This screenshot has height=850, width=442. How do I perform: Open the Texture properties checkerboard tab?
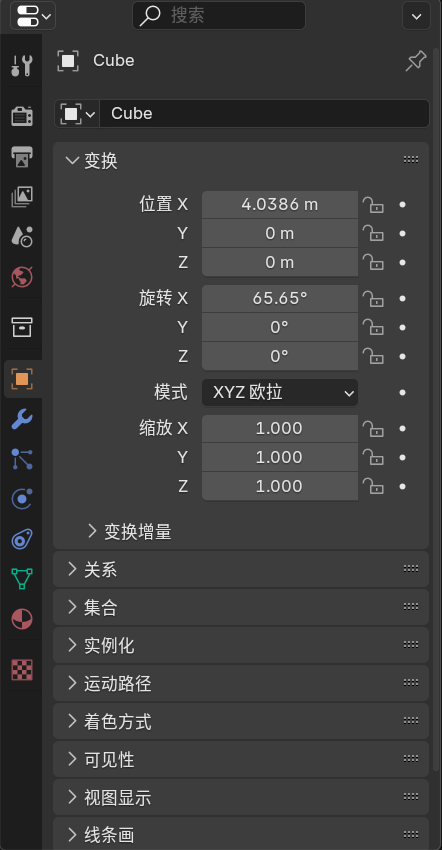click(x=22, y=670)
